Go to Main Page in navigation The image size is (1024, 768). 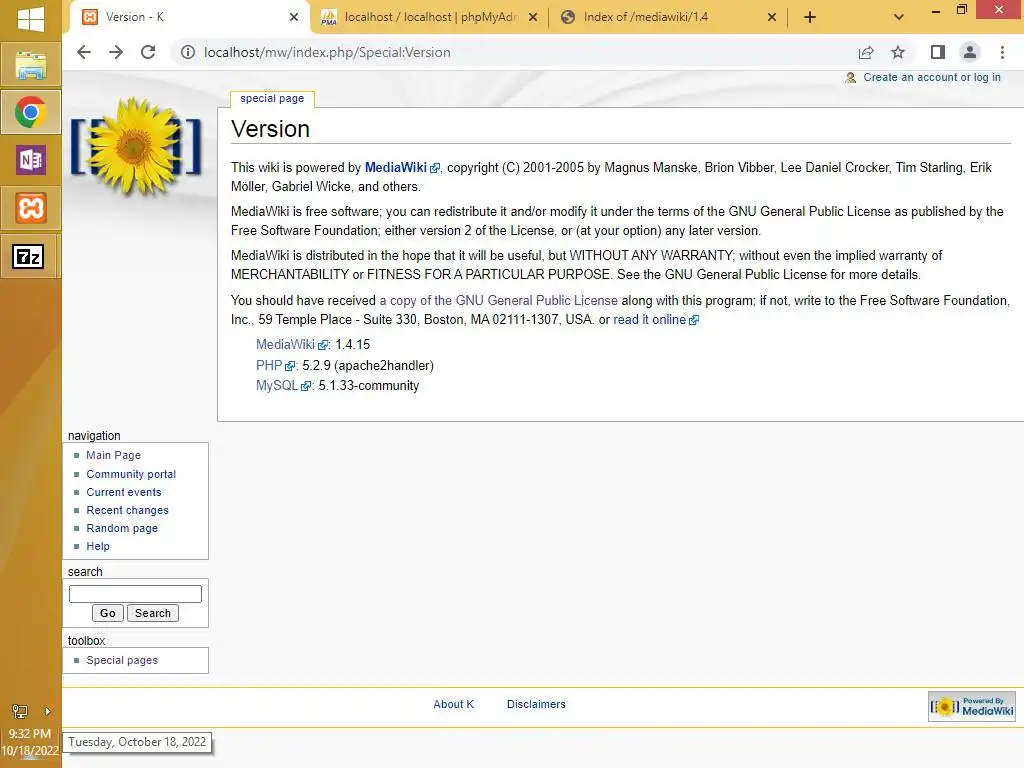coord(114,455)
